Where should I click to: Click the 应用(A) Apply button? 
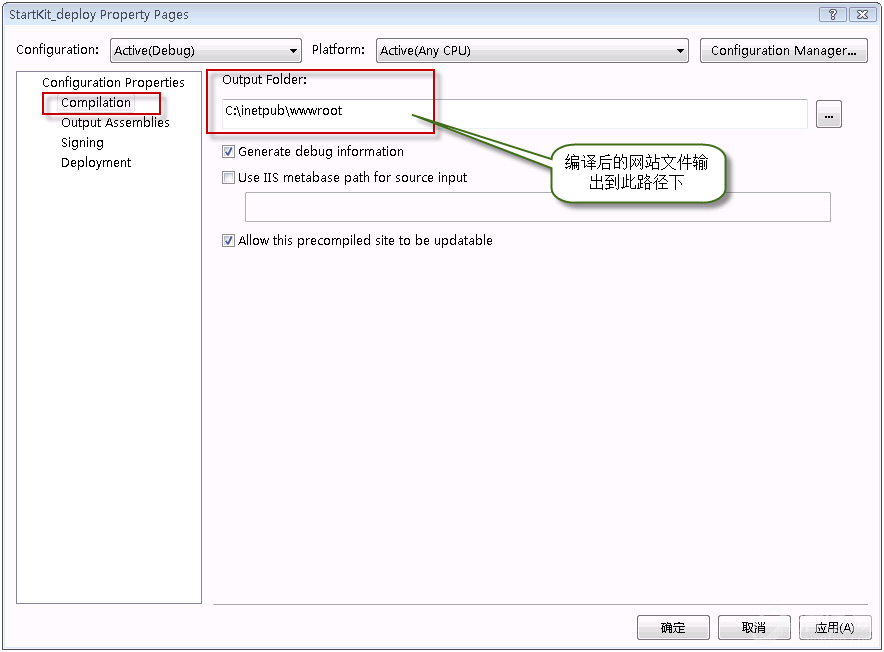834,627
